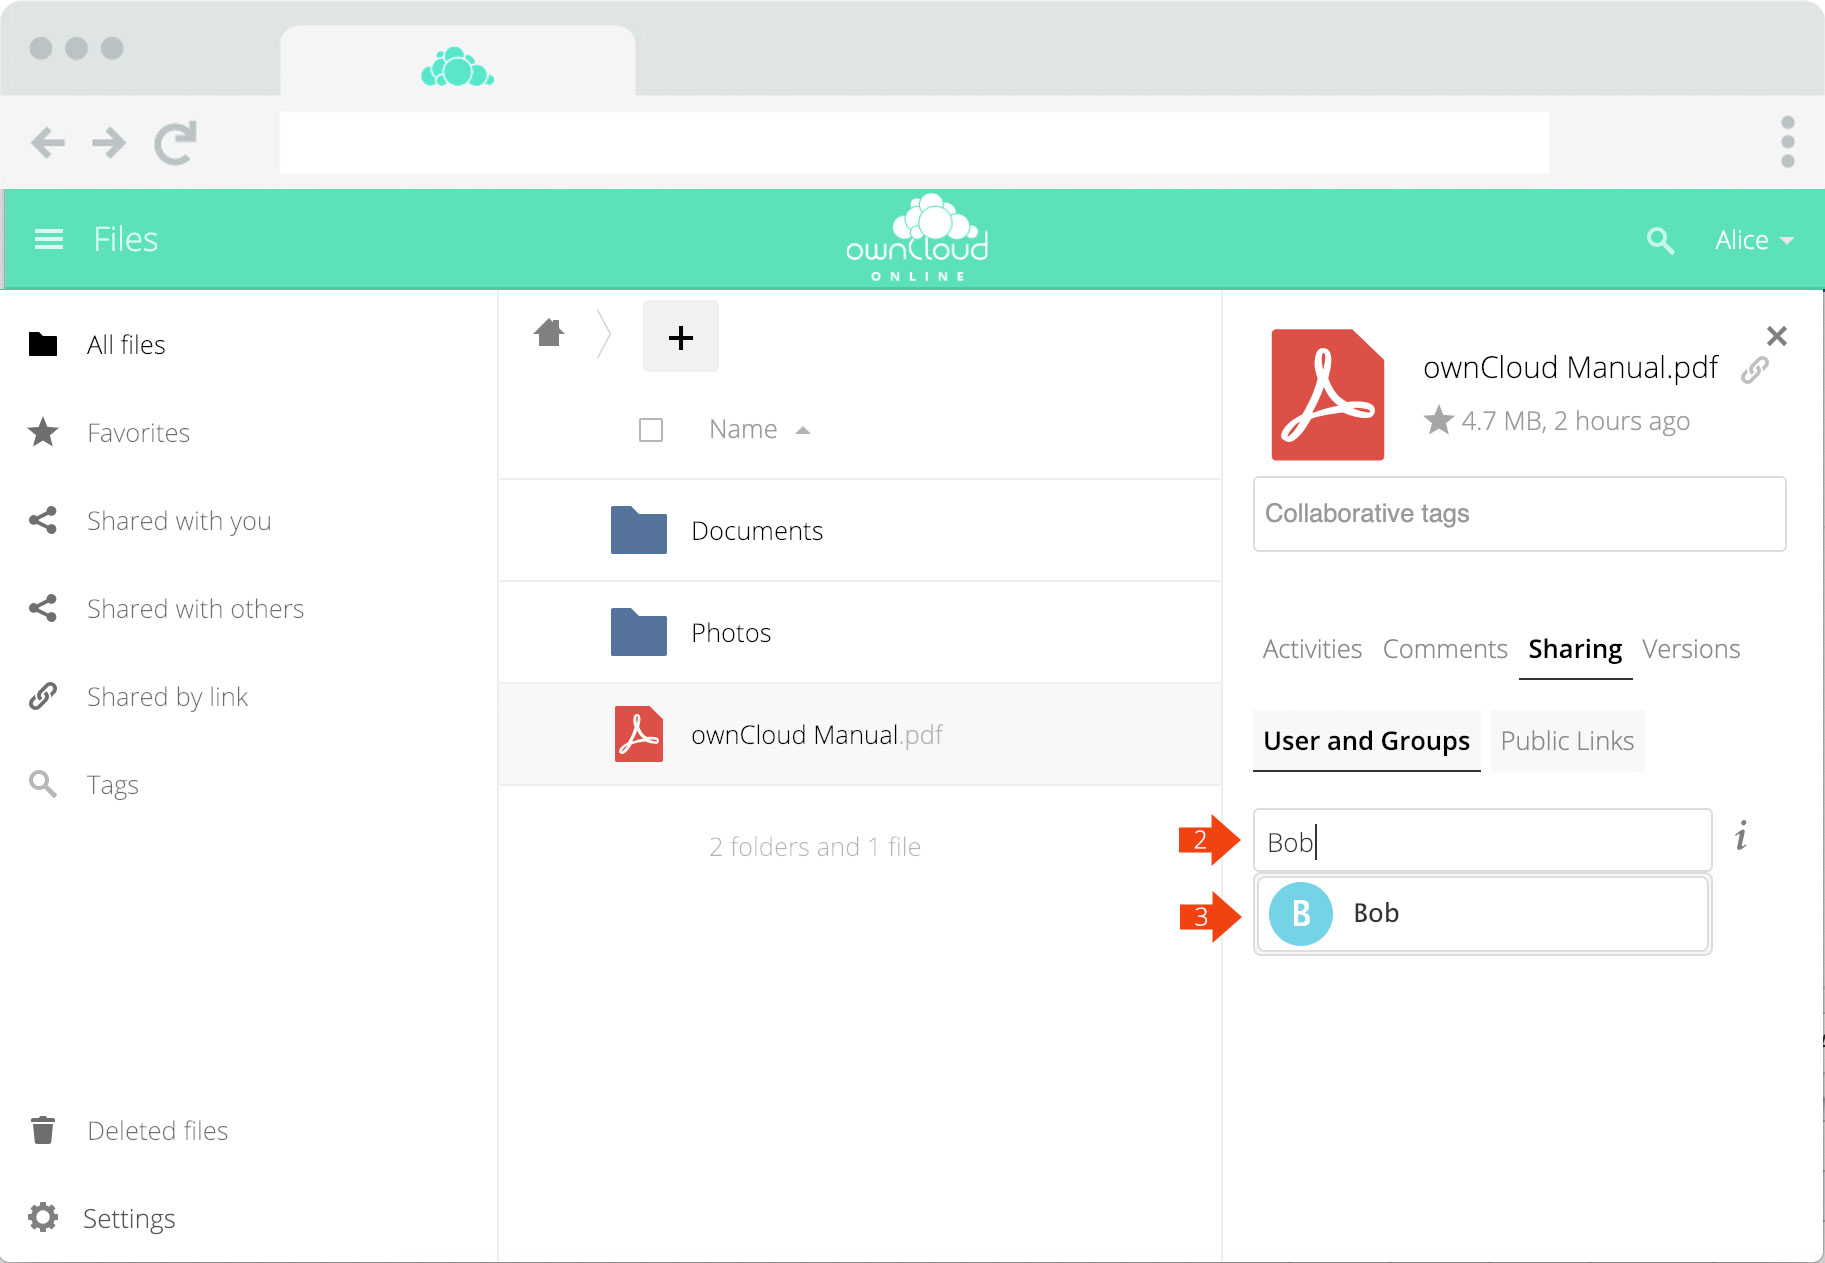The width and height of the screenshot is (1825, 1263).
Task: Click the search magnifier in header
Action: tap(1660, 240)
